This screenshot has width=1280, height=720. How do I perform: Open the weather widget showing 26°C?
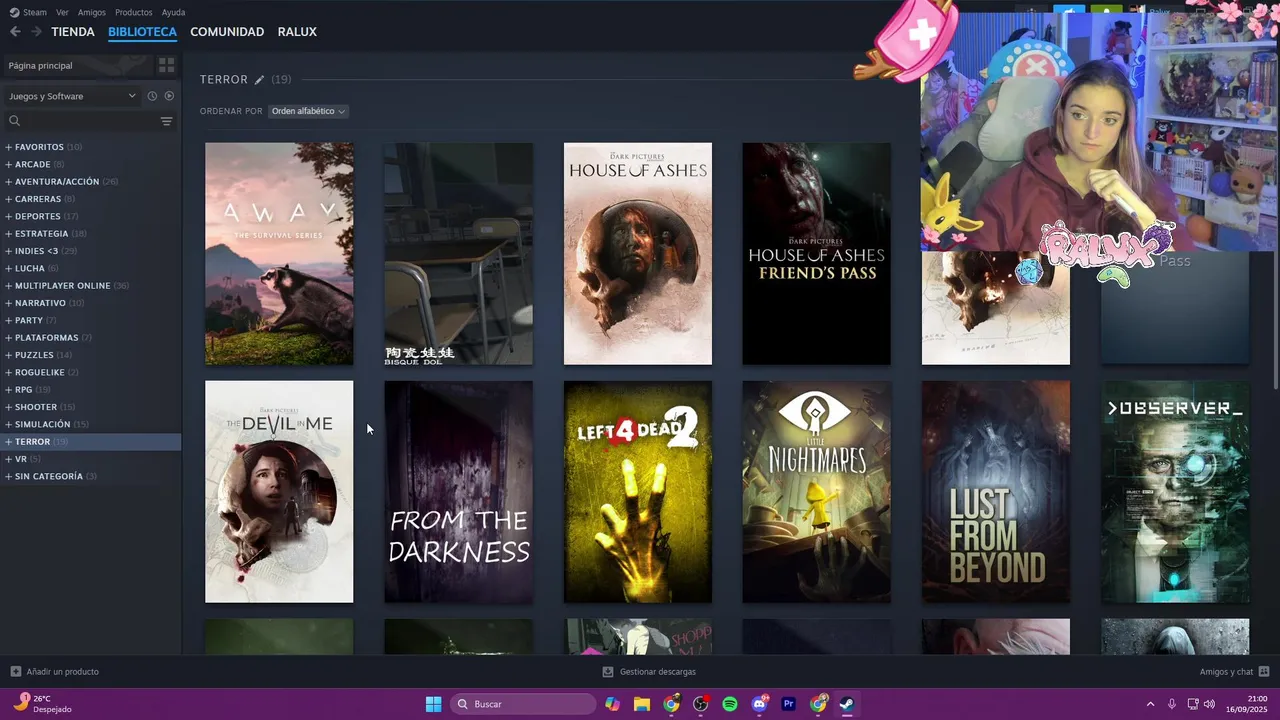(43, 704)
